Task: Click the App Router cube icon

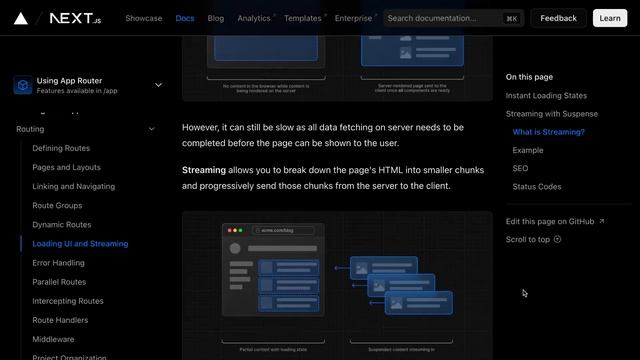Action: click(x=23, y=85)
